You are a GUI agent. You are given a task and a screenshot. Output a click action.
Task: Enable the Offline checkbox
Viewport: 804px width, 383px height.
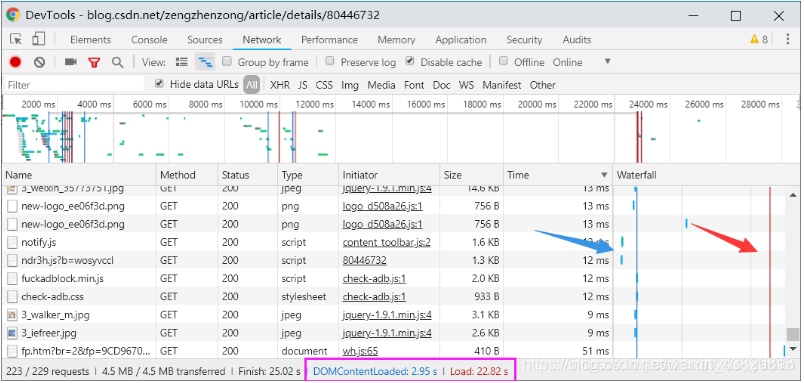(x=504, y=62)
